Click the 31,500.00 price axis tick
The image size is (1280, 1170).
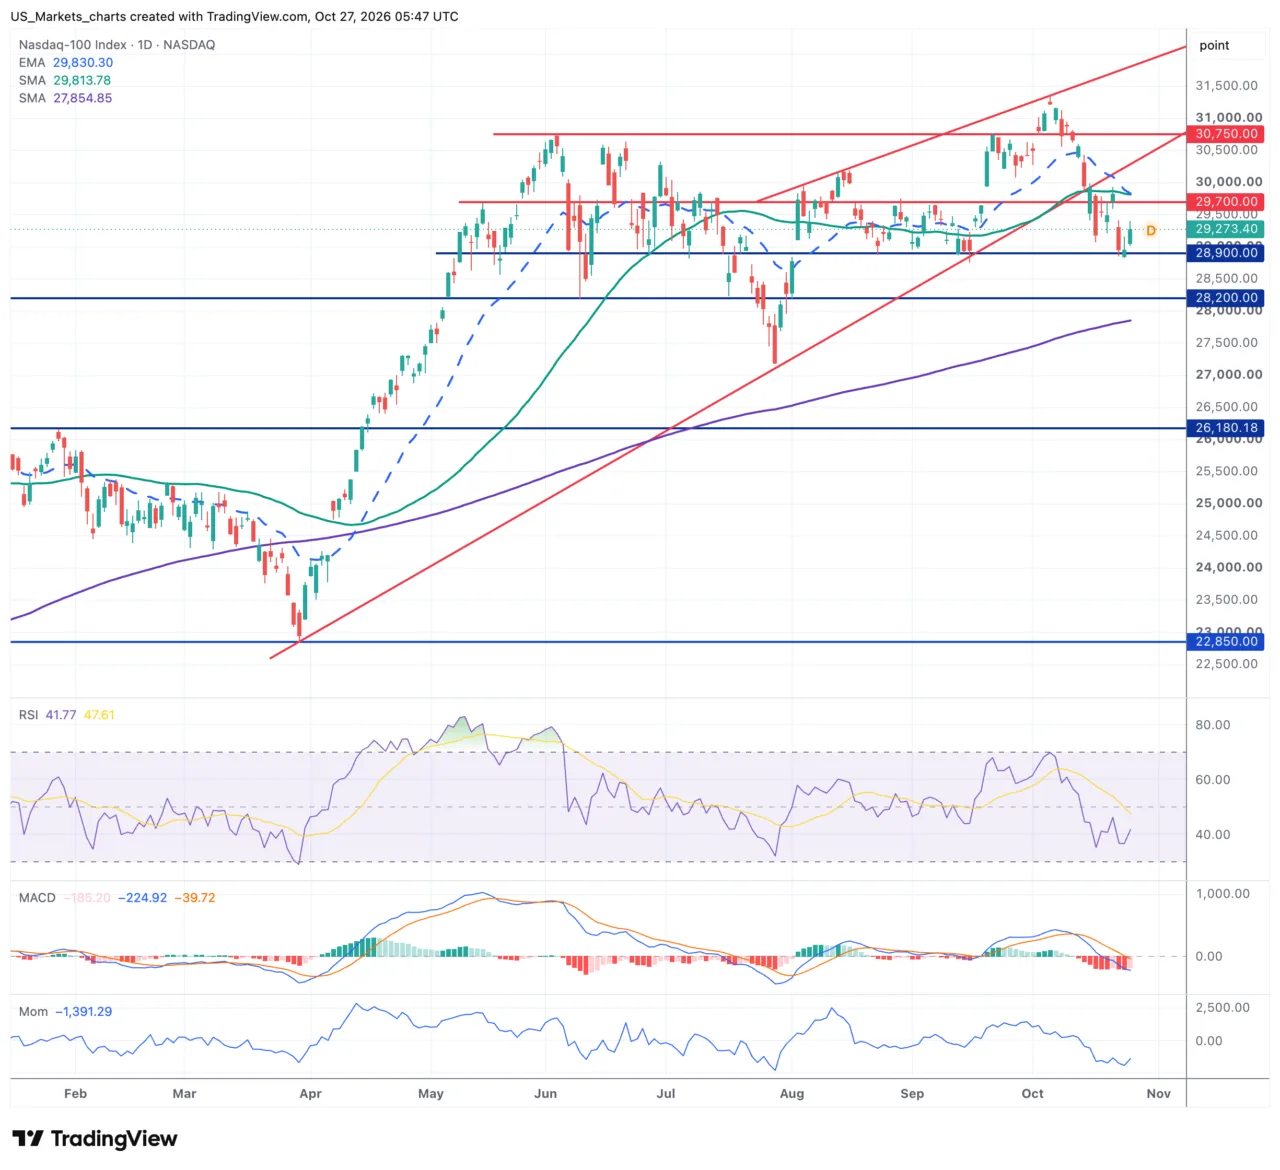1227,86
